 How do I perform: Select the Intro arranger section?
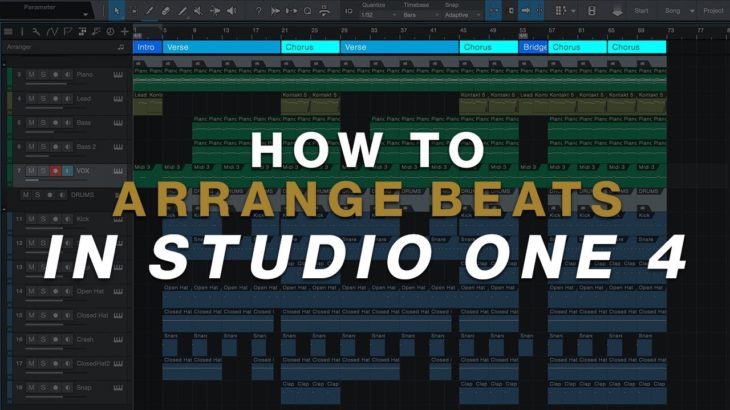point(148,47)
